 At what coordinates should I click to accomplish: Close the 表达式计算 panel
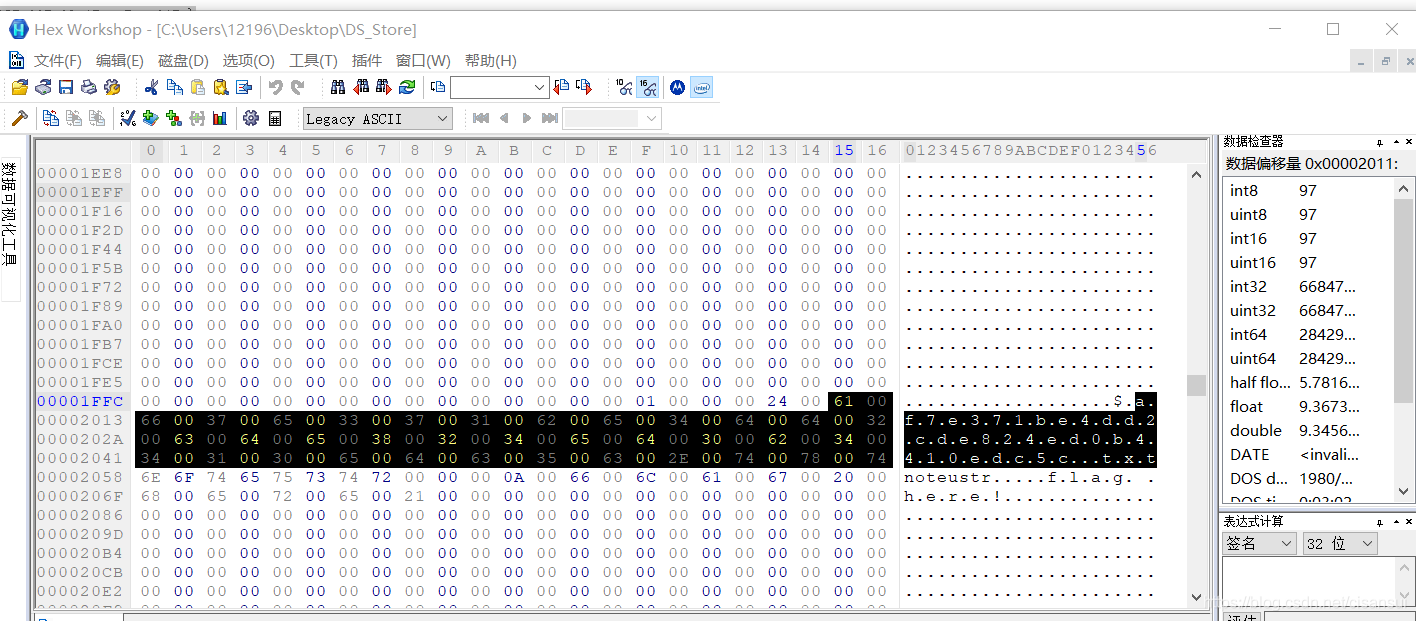click(x=1408, y=522)
